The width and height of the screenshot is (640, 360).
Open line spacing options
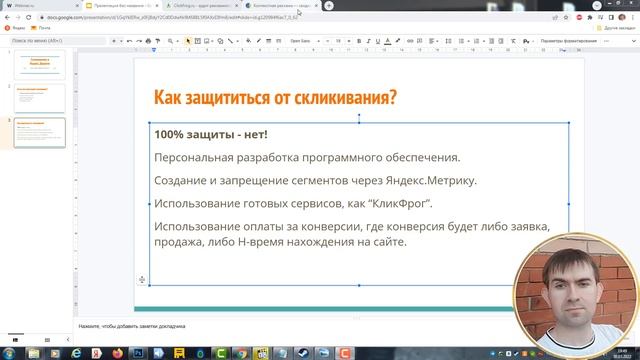[x=449, y=41]
